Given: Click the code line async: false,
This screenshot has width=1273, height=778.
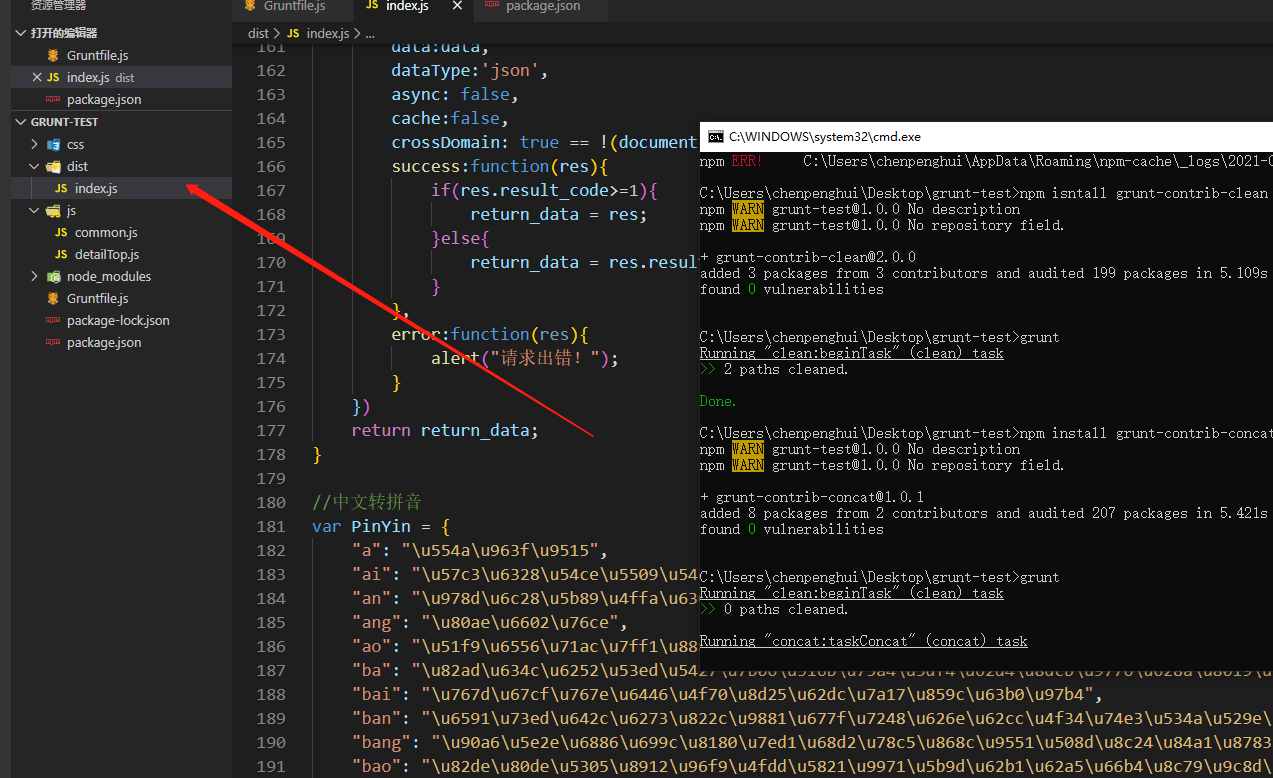Looking at the screenshot, I should 455,94.
